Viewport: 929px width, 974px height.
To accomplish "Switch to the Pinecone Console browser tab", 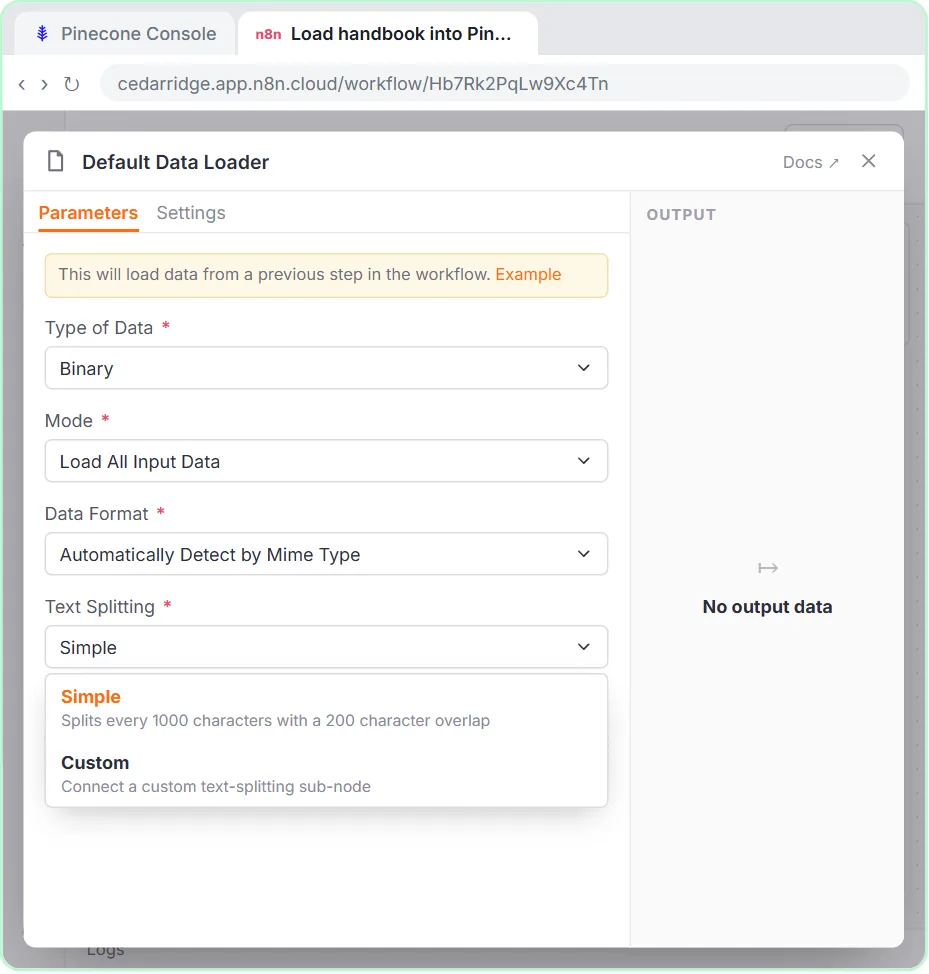I will coord(126,34).
